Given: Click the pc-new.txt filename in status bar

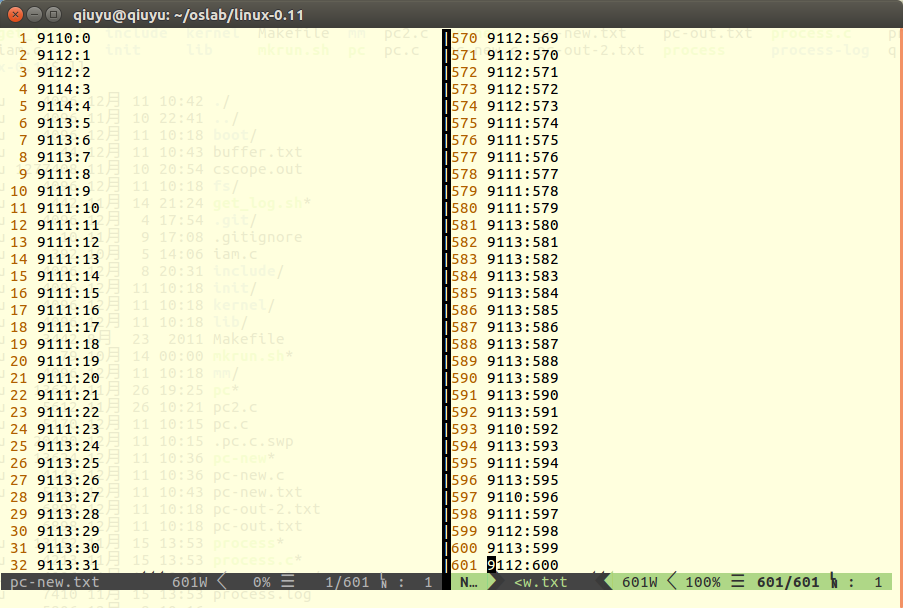Looking at the screenshot, I should coord(55,582).
